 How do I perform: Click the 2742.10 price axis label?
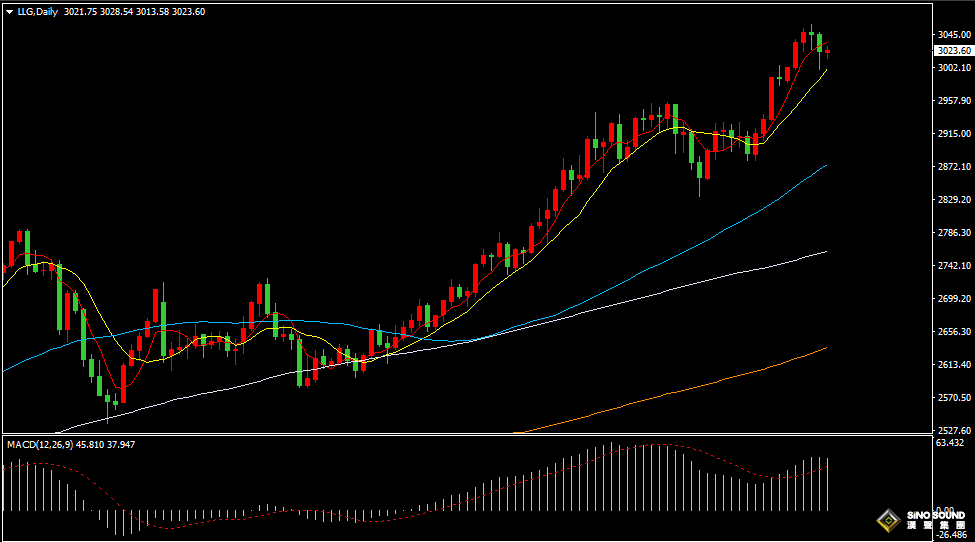954,265
